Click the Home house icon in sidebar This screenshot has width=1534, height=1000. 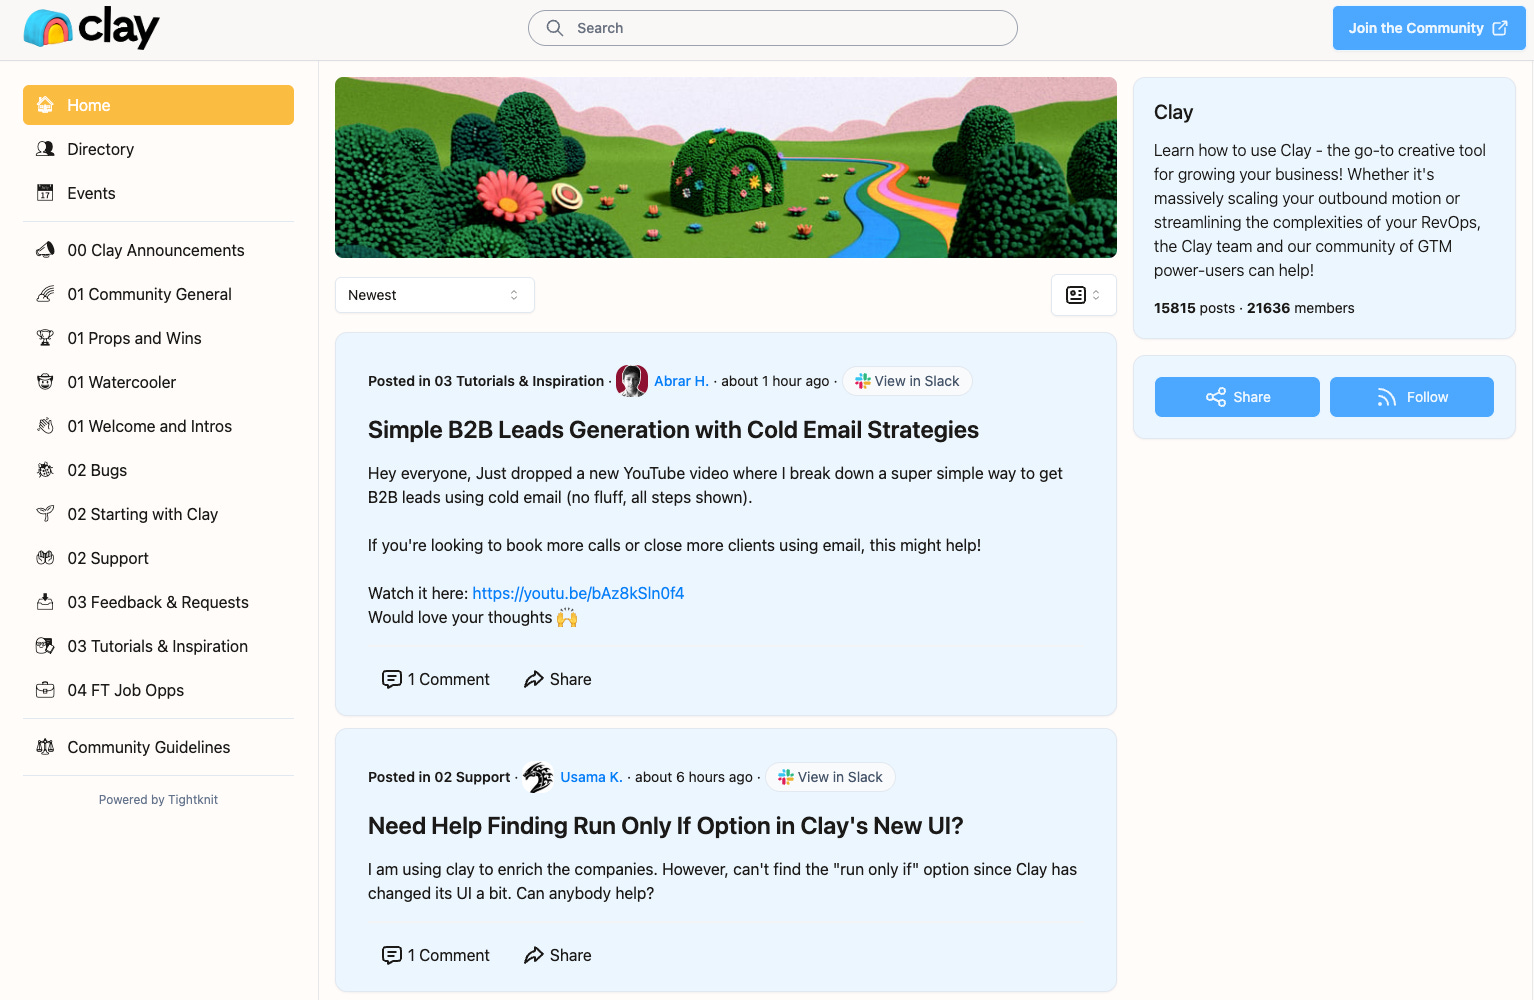tap(45, 105)
